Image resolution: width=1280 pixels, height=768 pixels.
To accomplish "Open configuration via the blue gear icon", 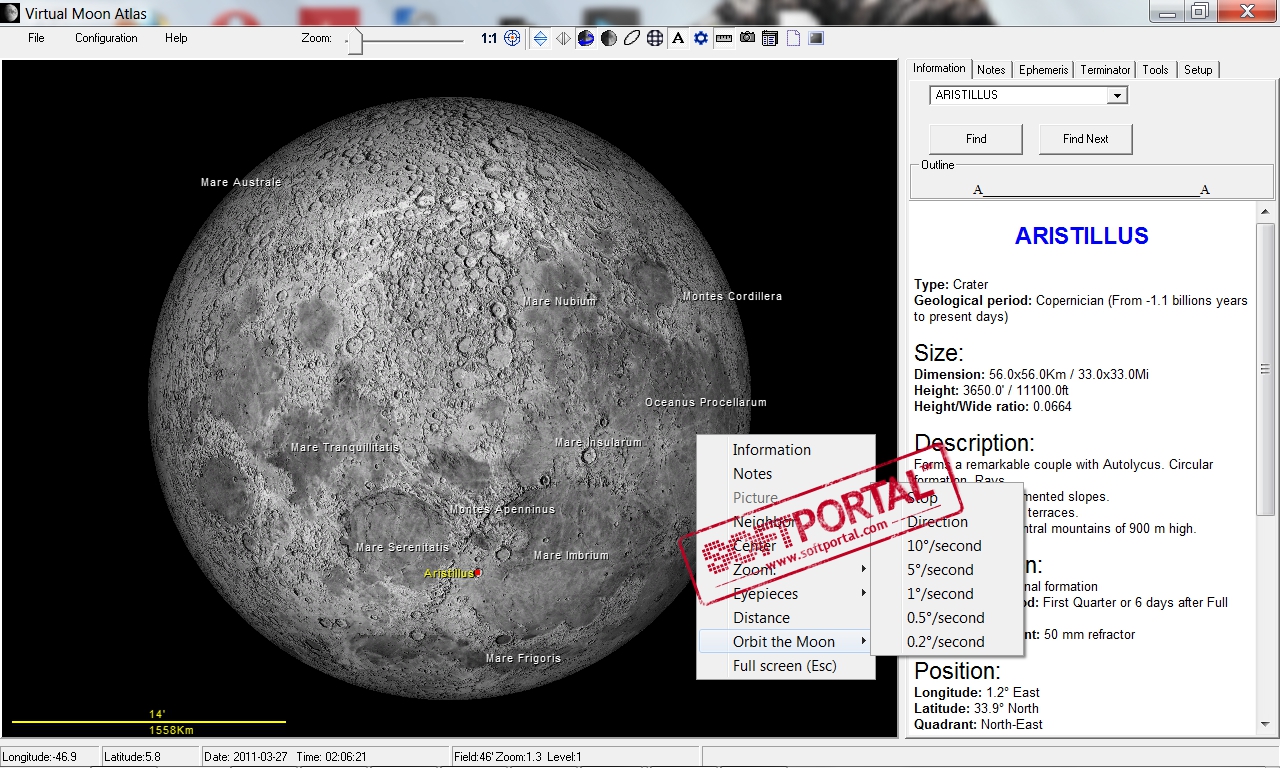I will click(701, 38).
